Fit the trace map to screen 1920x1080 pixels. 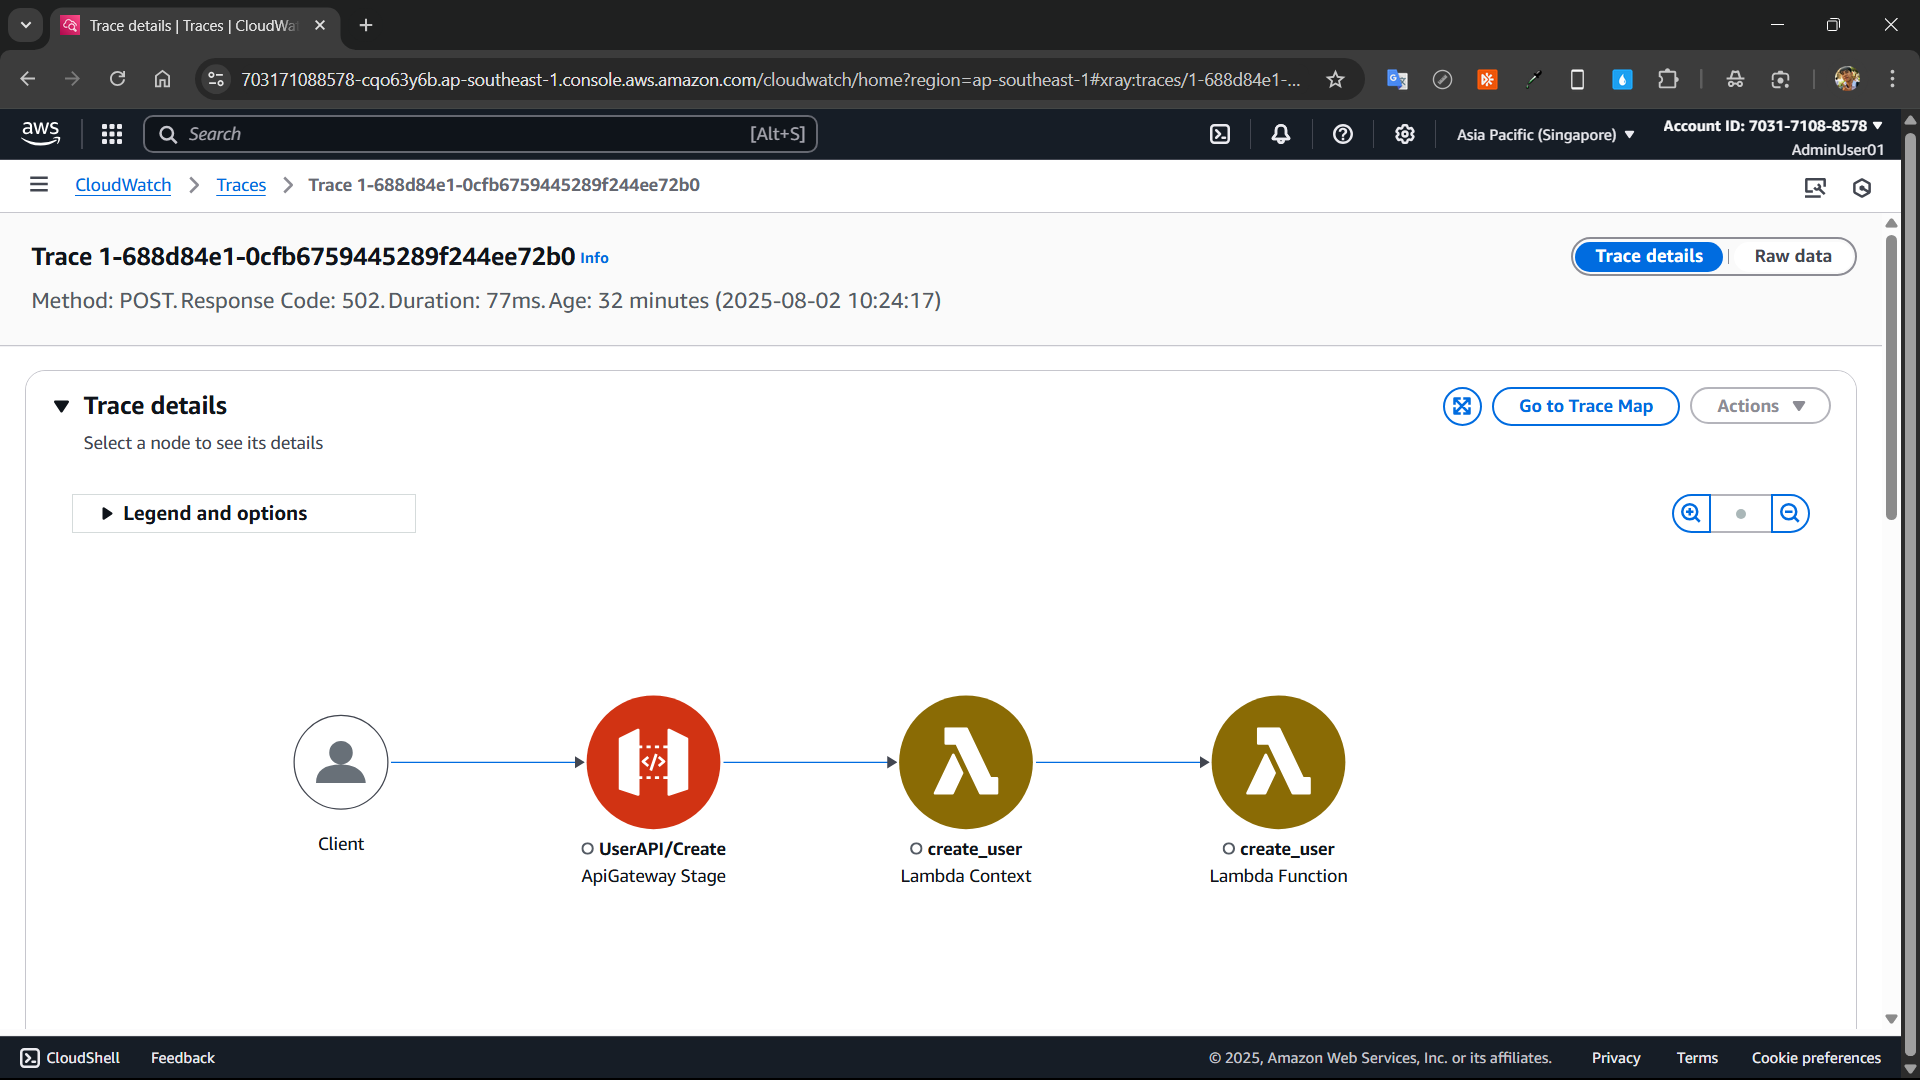[x=1462, y=406]
